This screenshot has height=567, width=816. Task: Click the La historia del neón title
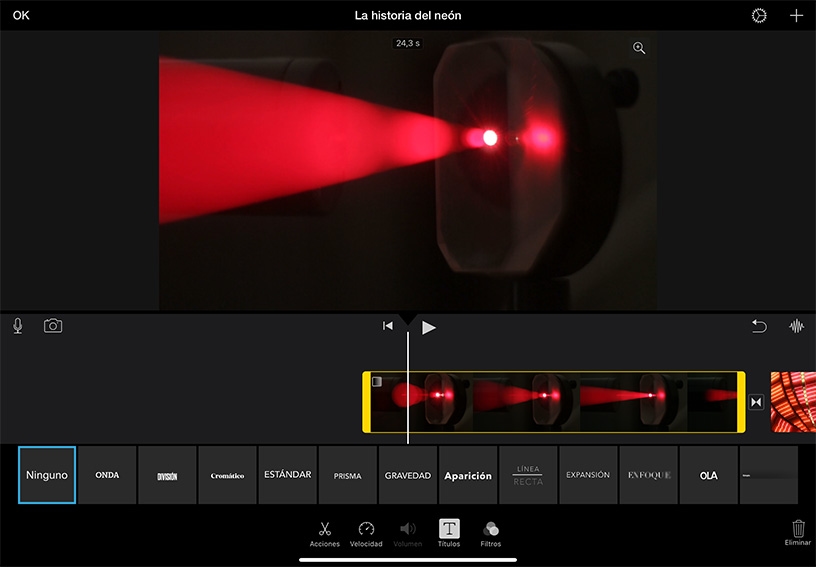408,16
